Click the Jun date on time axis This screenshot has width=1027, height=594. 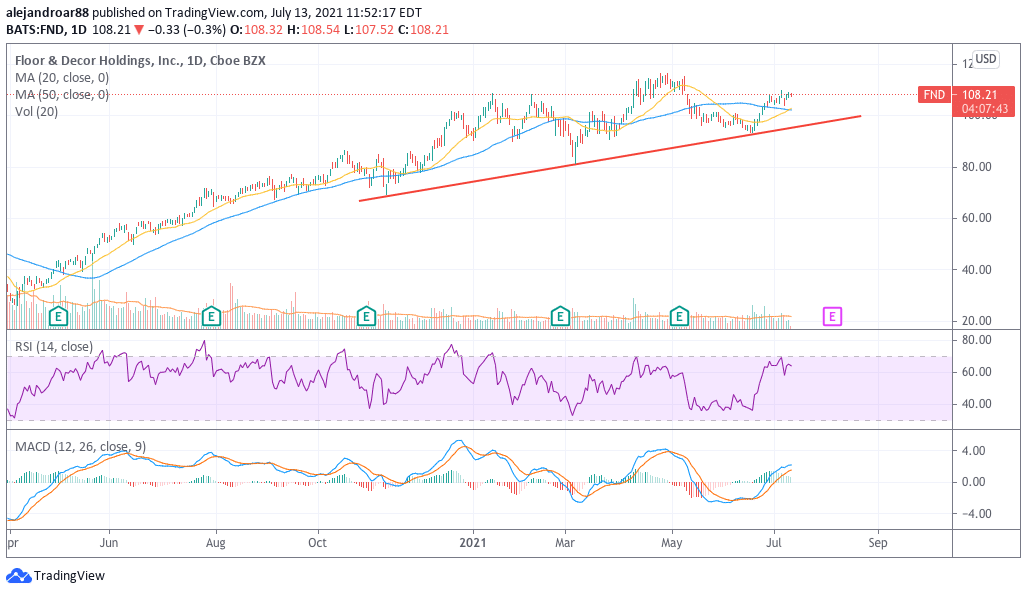[109, 543]
